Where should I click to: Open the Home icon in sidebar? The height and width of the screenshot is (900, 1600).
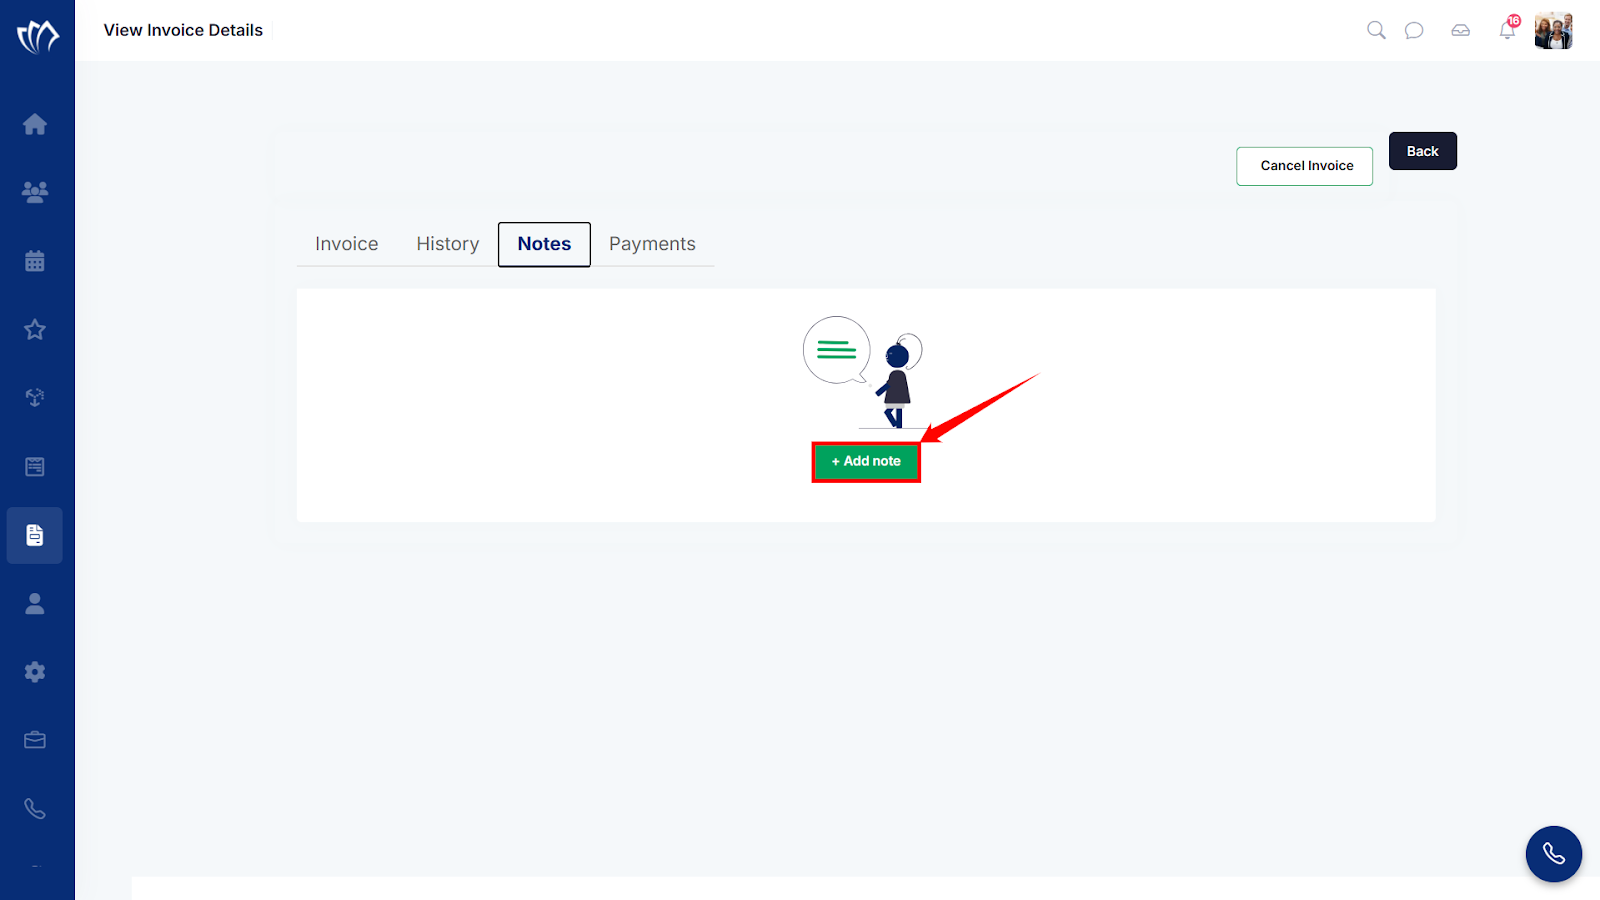click(x=35, y=124)
